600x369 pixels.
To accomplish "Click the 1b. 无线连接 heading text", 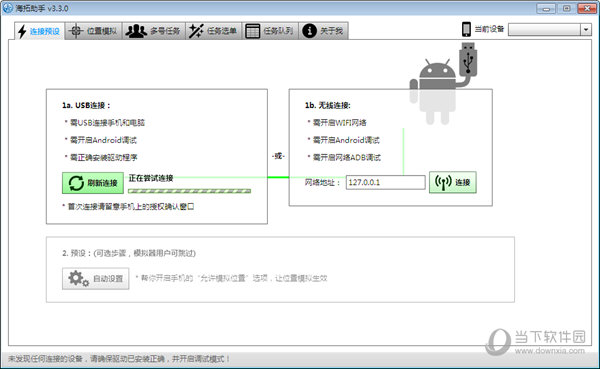I will (x=328, y=105).
